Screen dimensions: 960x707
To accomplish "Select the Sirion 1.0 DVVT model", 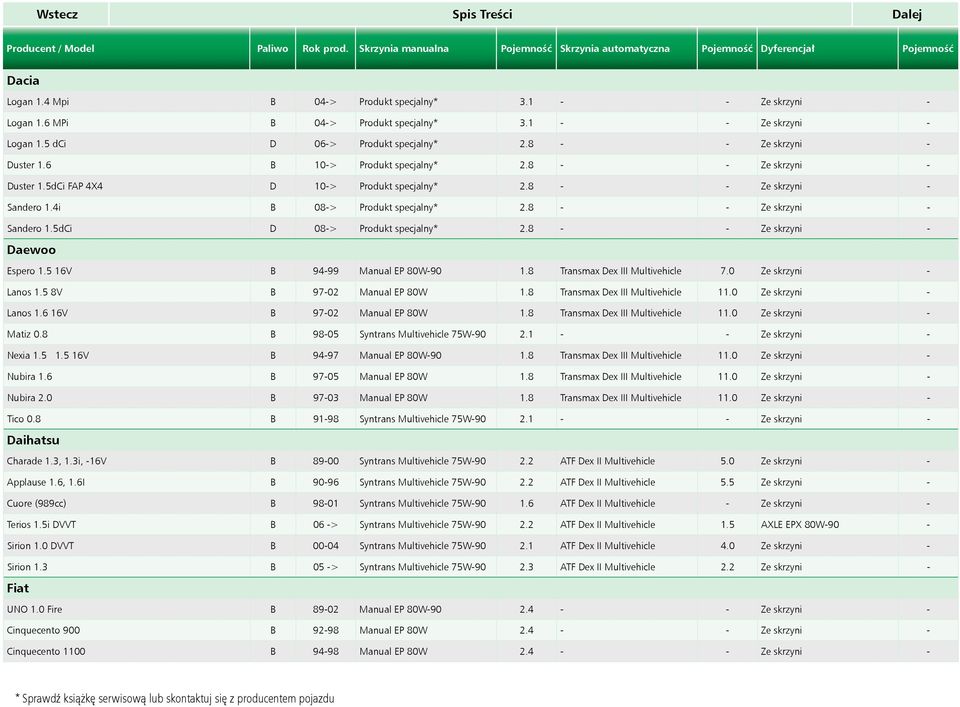I will (40, 546).
